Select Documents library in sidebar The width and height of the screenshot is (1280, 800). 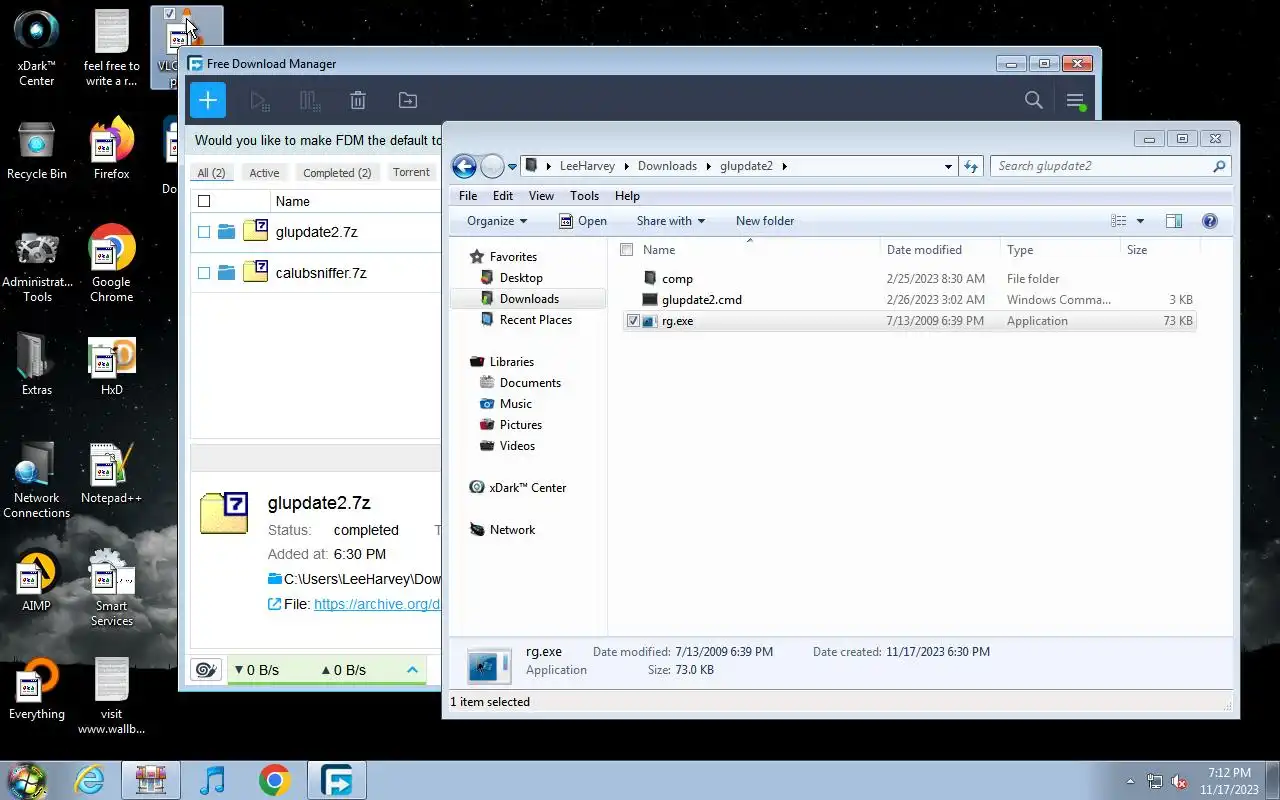point(530,383)
